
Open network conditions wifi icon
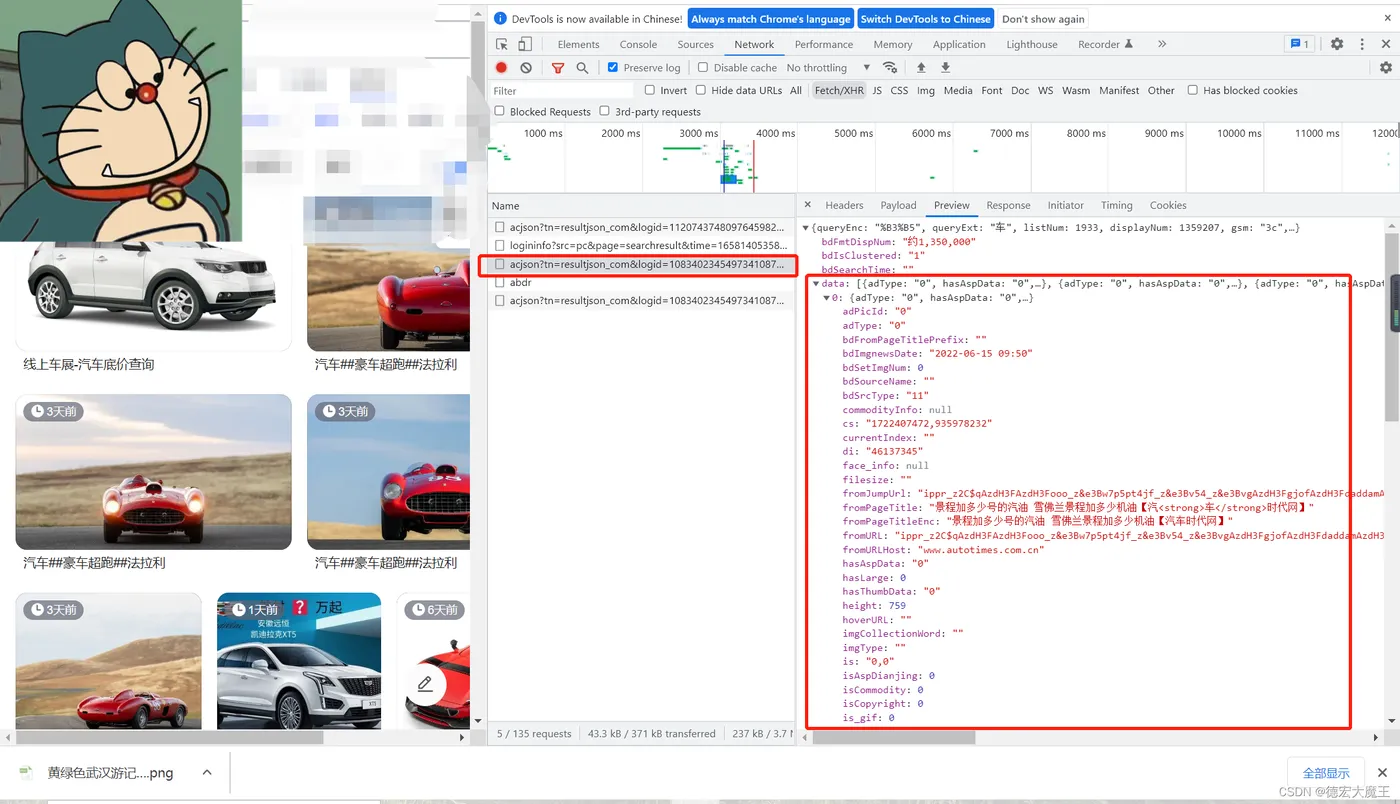(x=889, y=68)
